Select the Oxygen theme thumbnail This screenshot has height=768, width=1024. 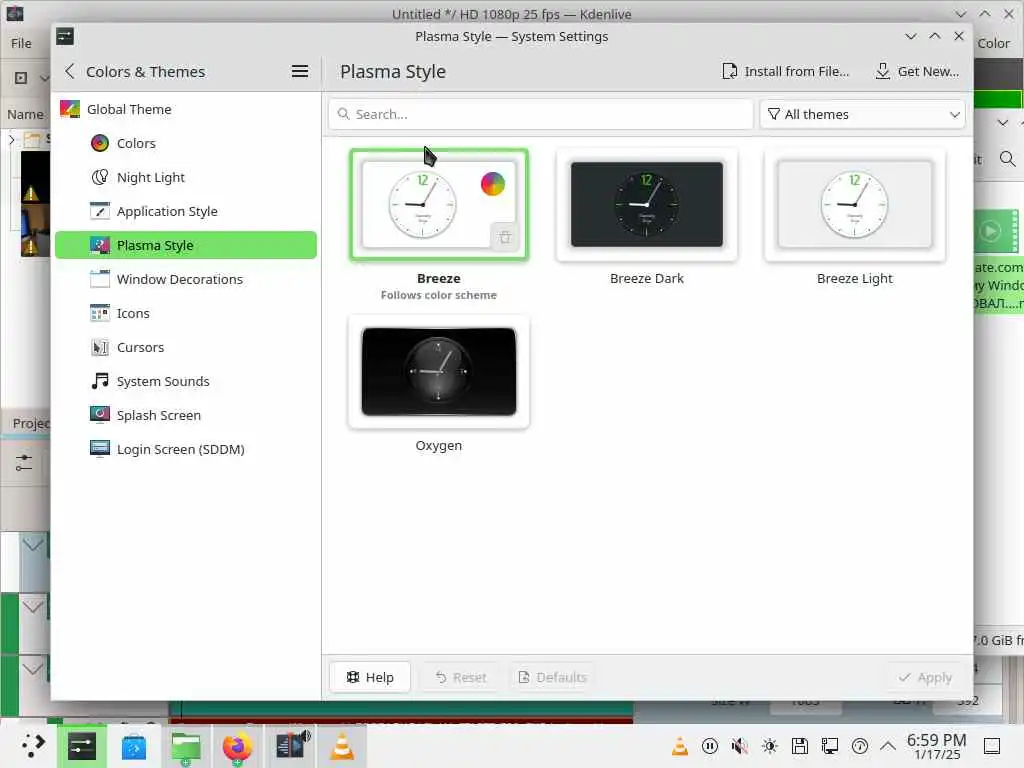(x=439, y=372)
